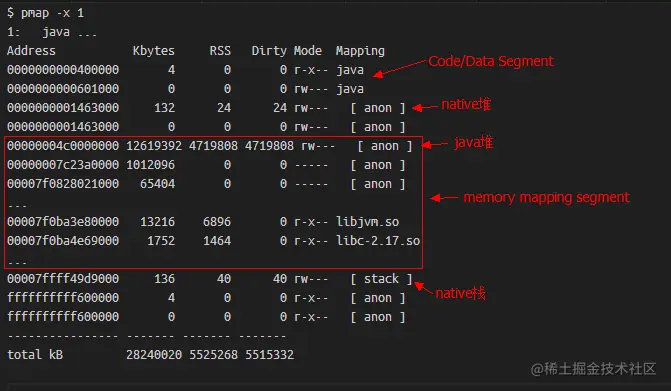Select address 00007ffff49d9000
This screenshot has height=391, width=671.
pos(63,279)
